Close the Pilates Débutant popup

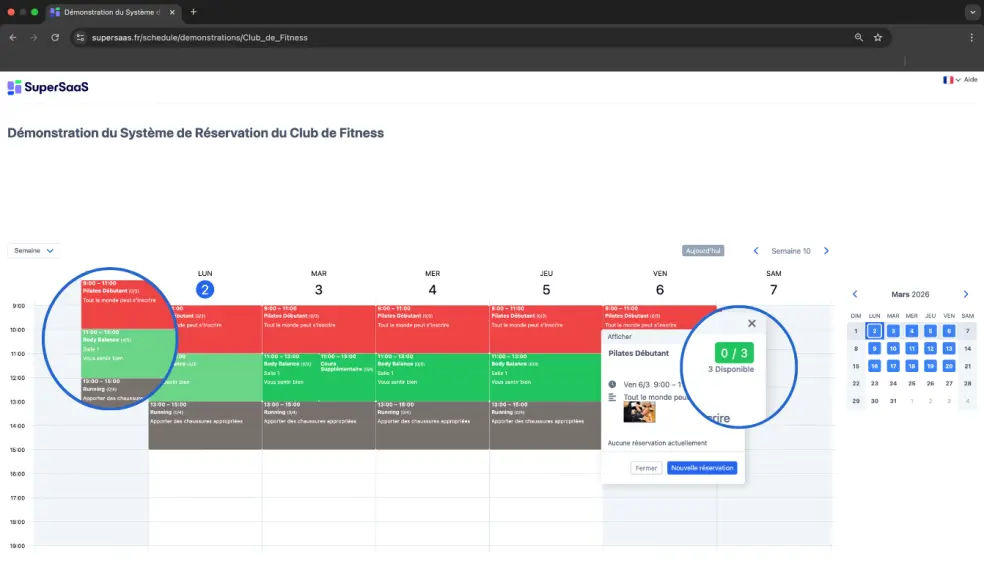752,323
